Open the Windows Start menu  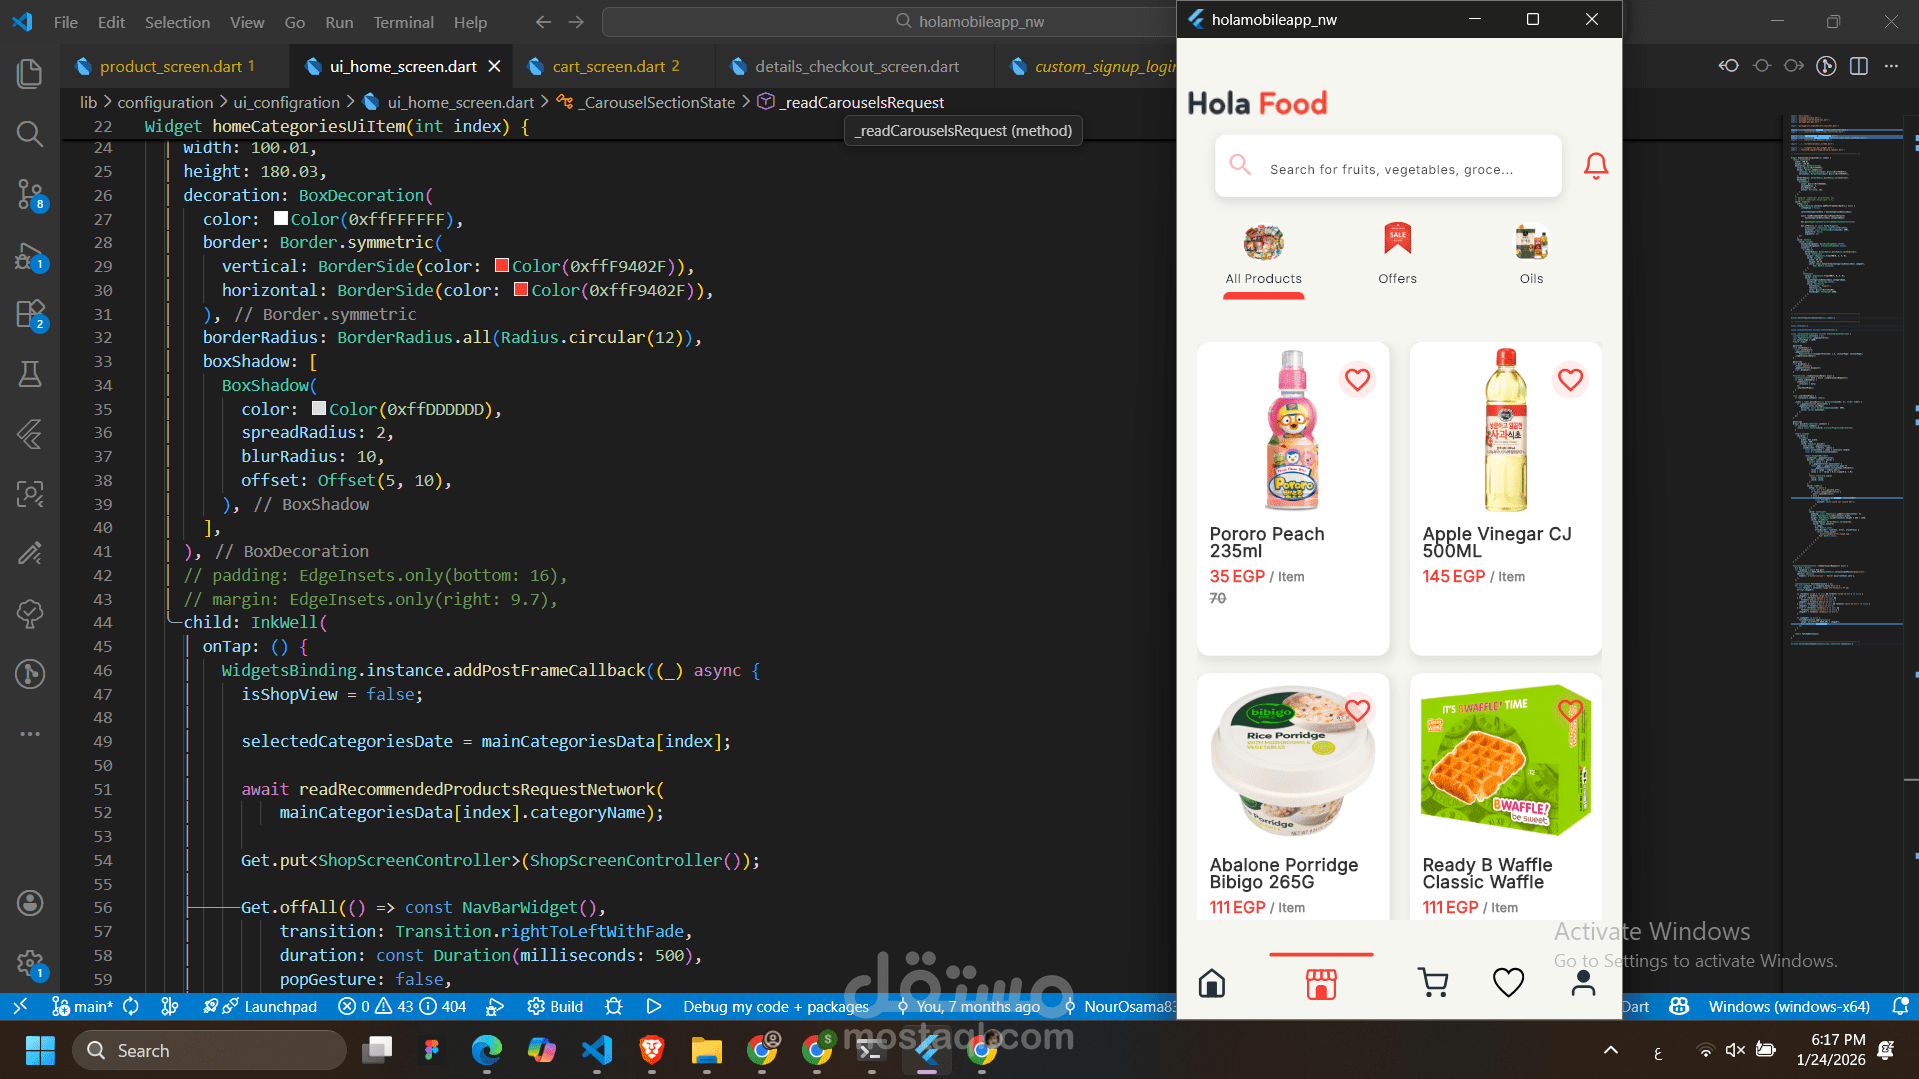[x=40, y=1050]
